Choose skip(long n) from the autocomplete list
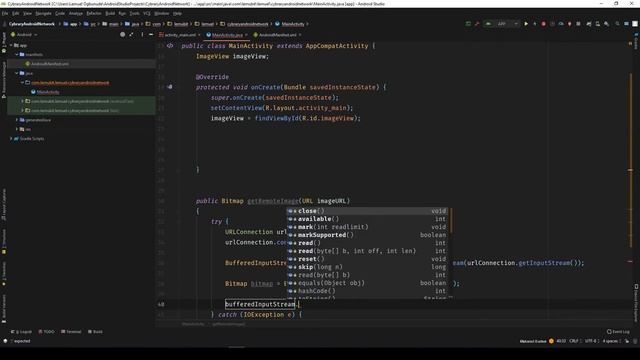This screenshot has height=360, width=640. 367,267
